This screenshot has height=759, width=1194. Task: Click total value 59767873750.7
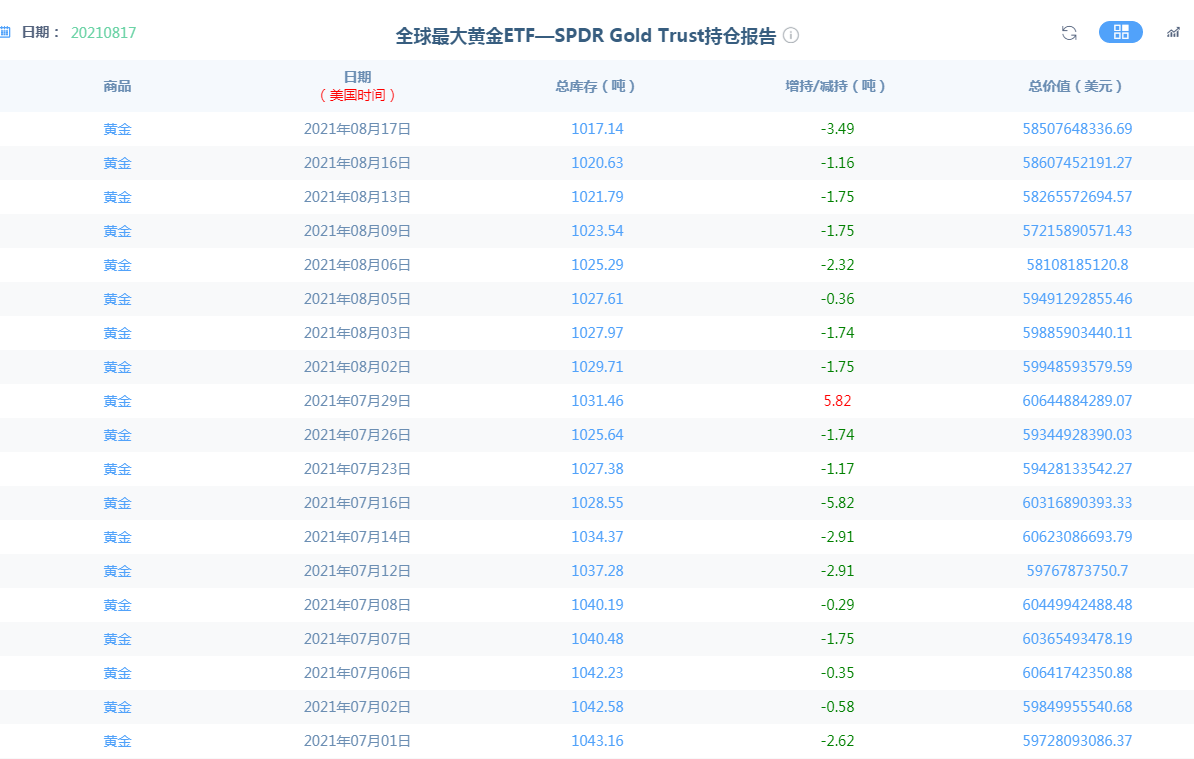(x=1077, y=571)
